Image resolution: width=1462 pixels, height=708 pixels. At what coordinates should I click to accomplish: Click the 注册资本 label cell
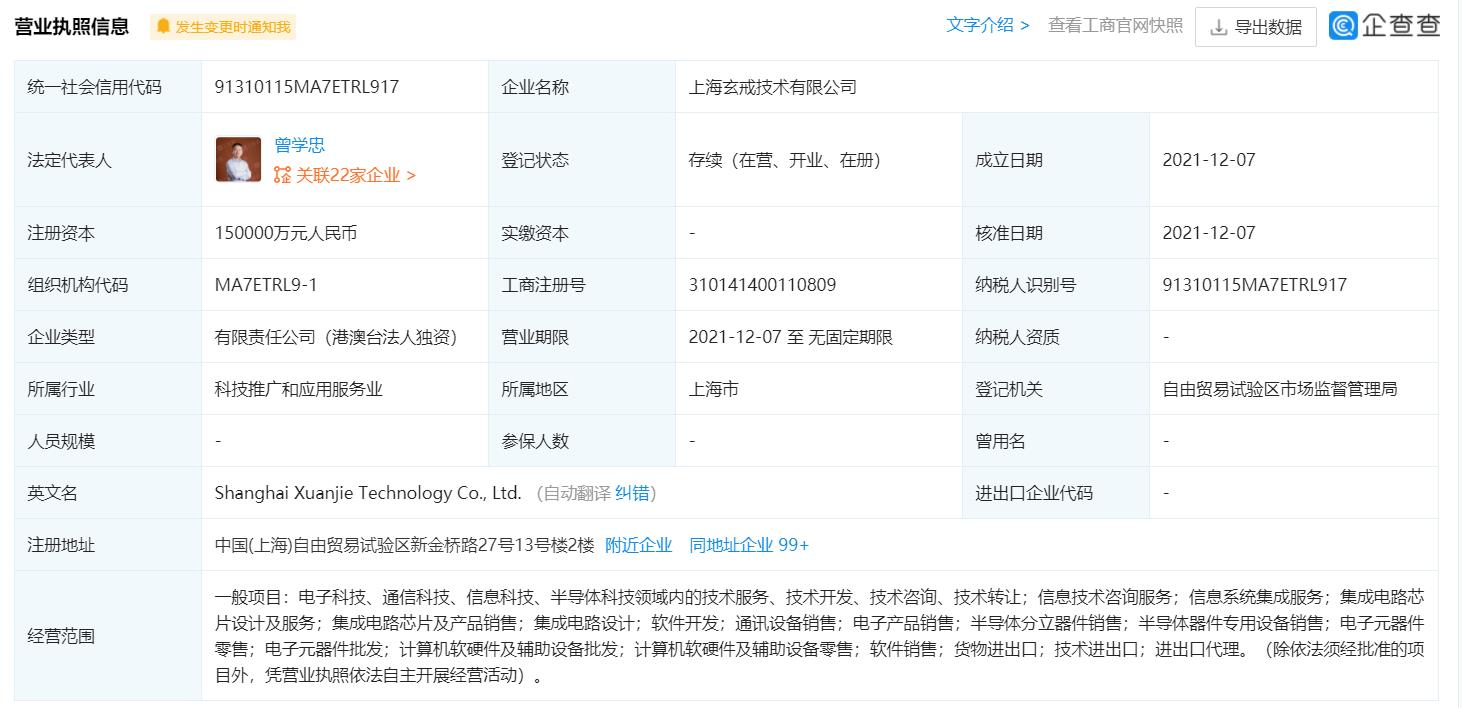tap(108, 233)
